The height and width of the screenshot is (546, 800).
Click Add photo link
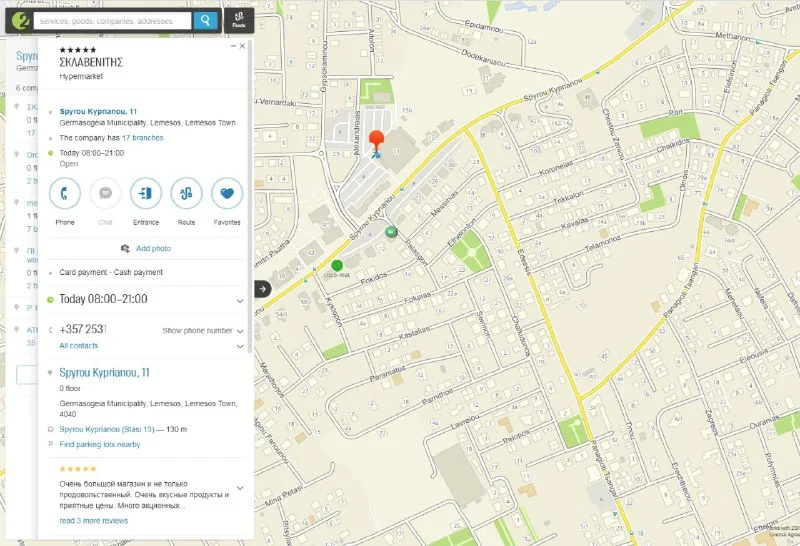[x=153, y=248]
